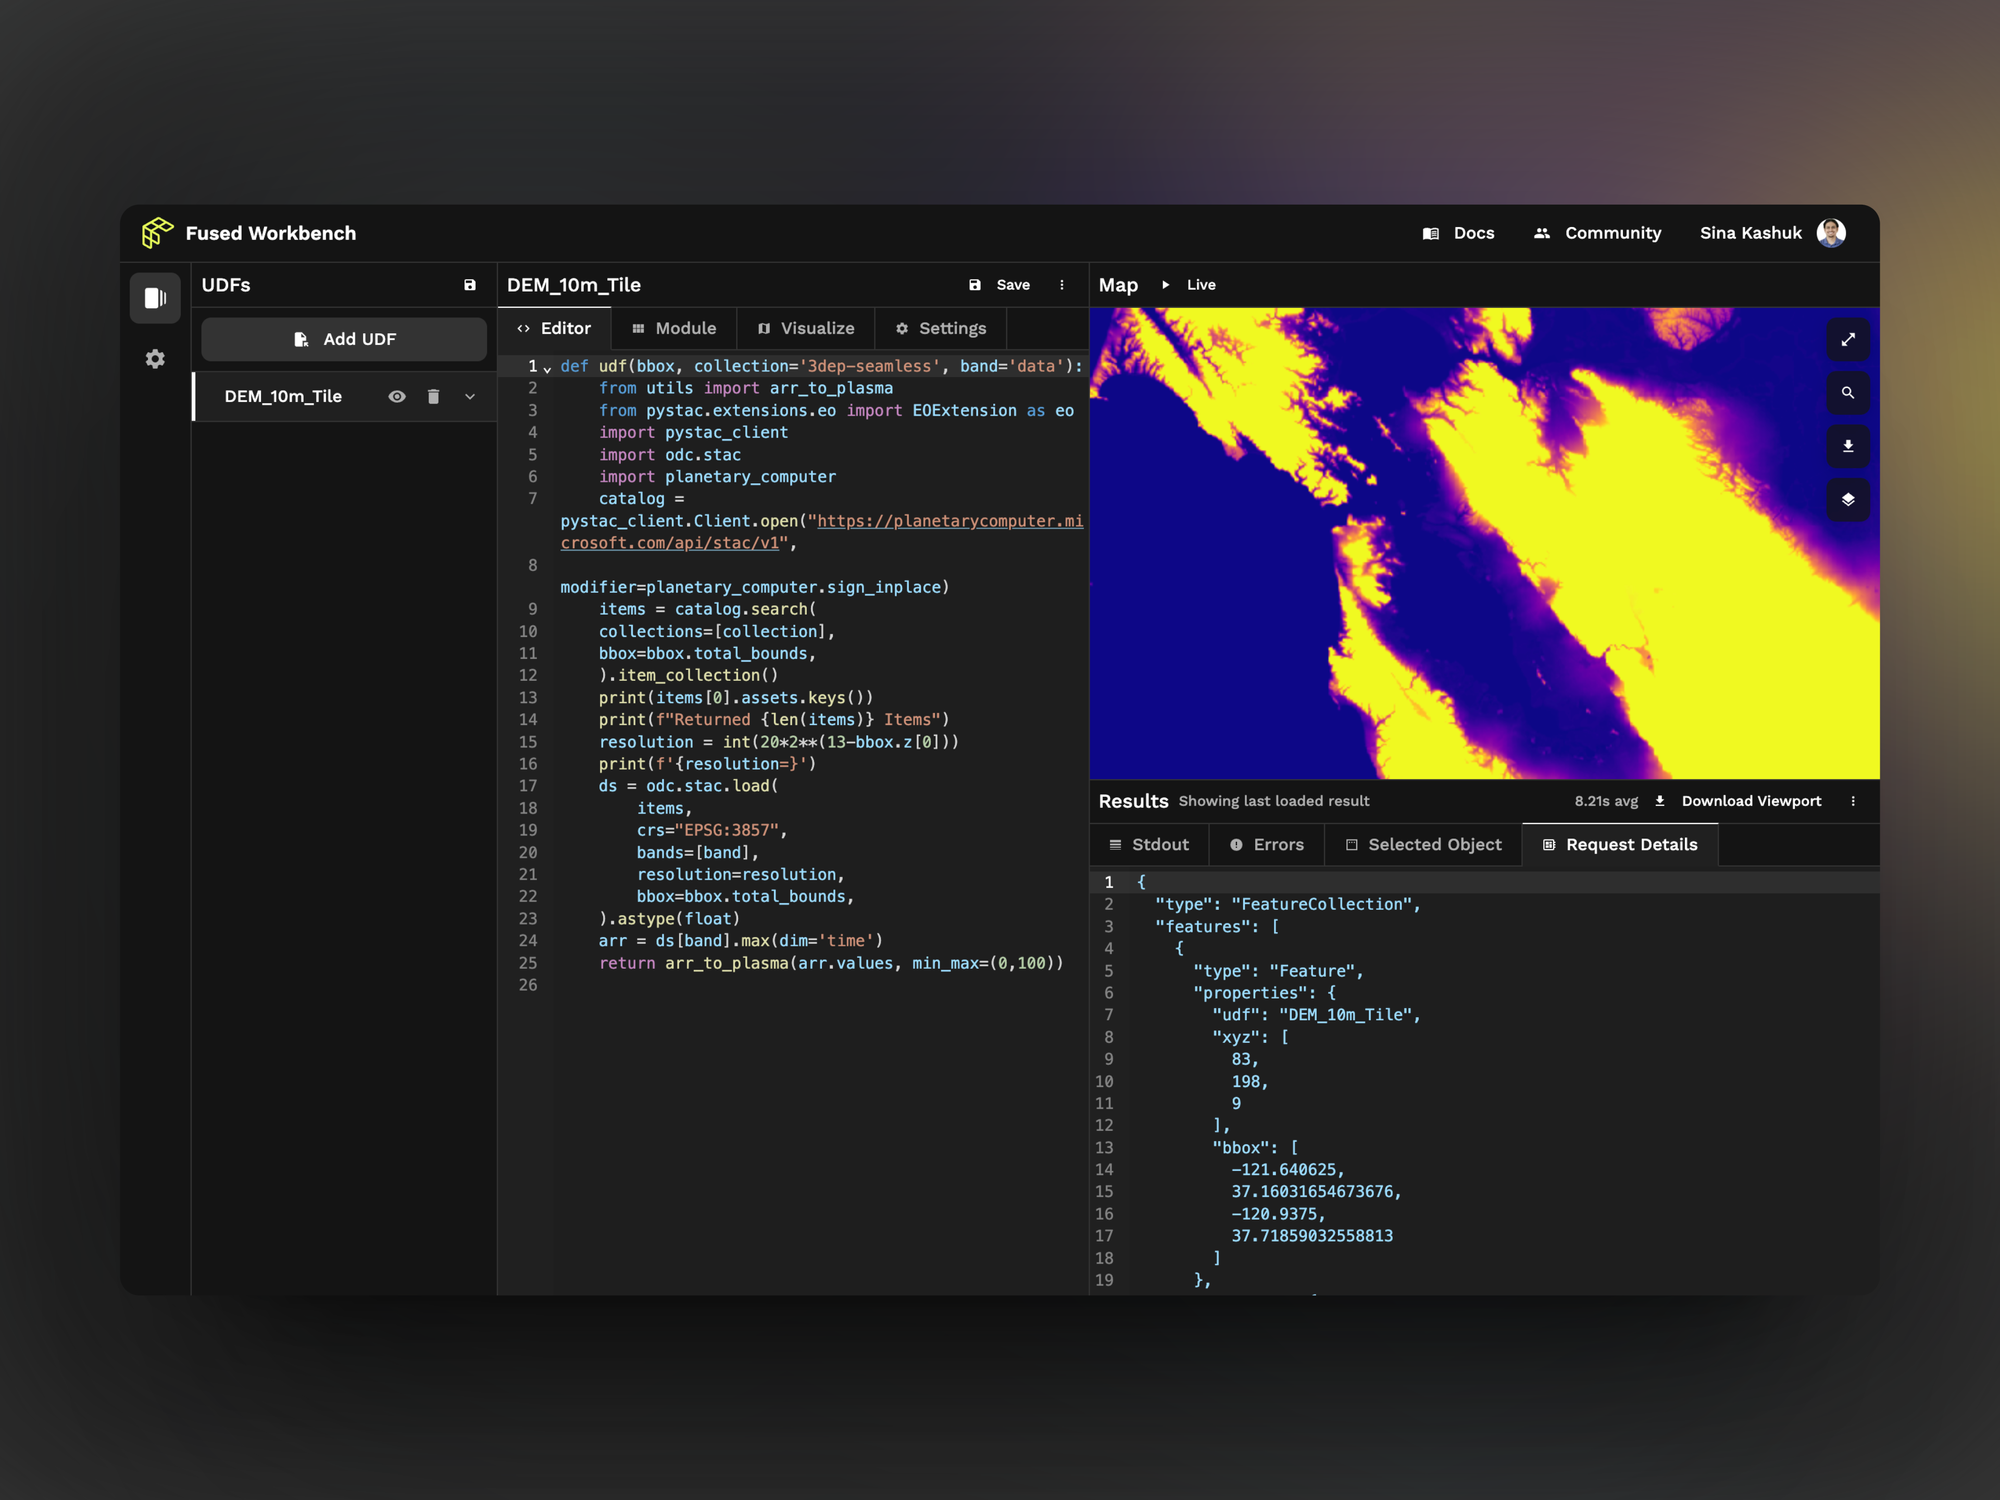
Task: Open the three-dot menu next to Save
Action: pyautogui.click(x=1062, y=285)
